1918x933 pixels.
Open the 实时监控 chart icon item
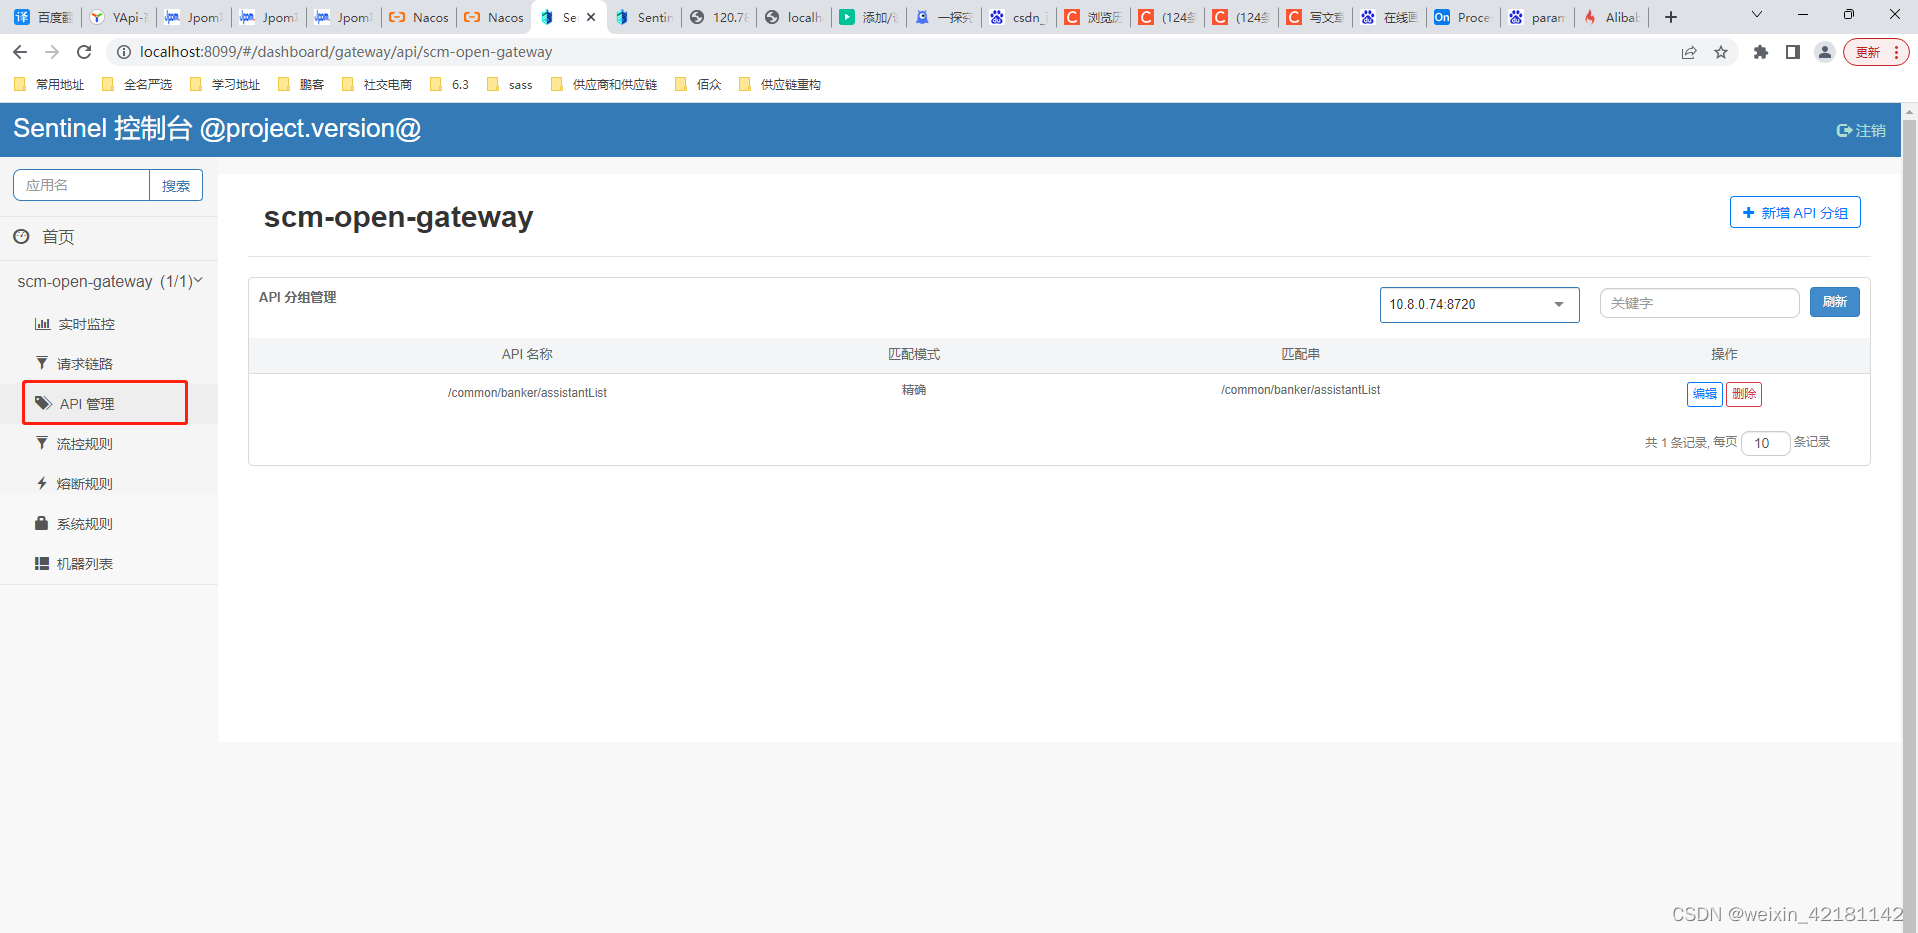(42, 324)
